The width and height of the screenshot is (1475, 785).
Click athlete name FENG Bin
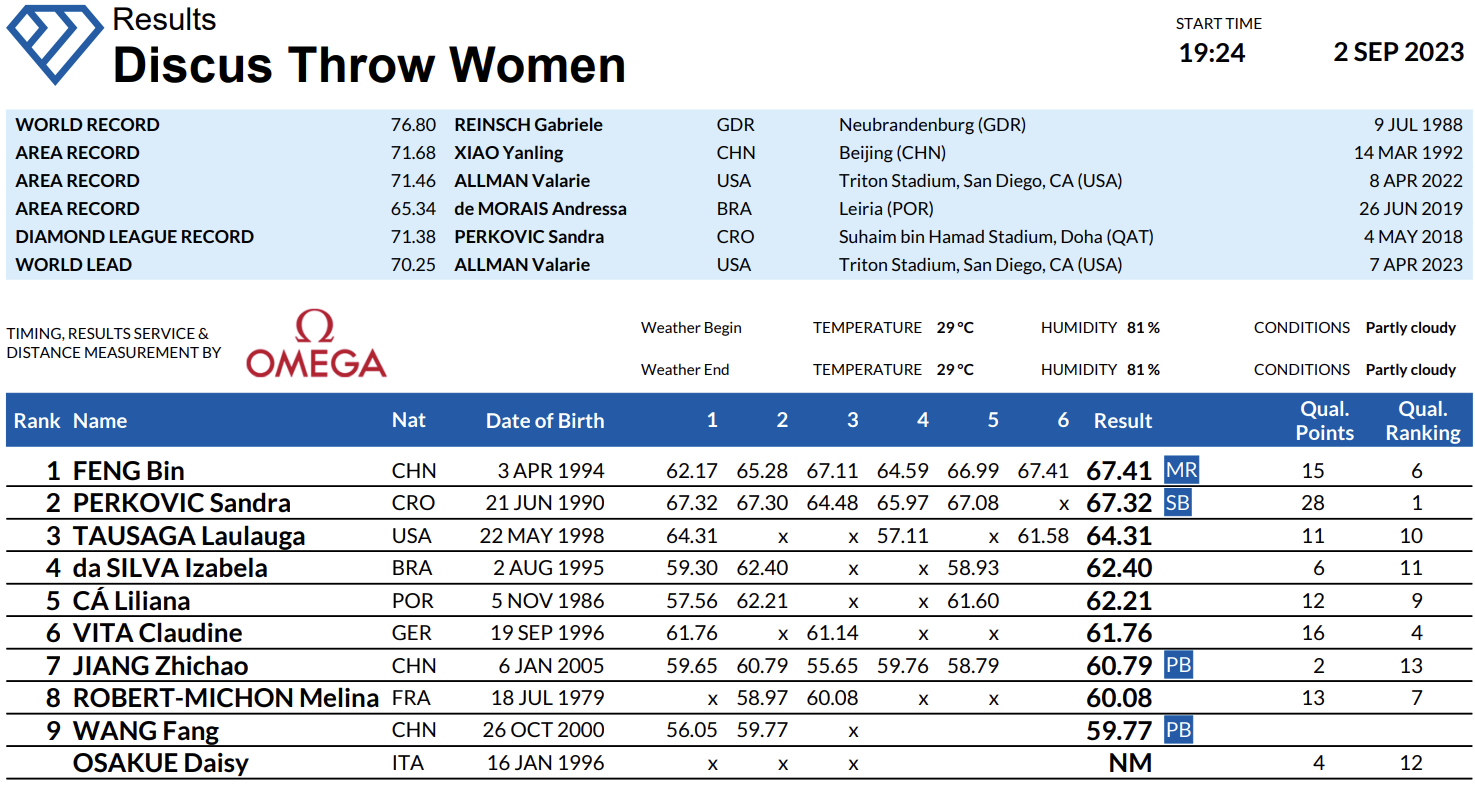pos(129,471)
